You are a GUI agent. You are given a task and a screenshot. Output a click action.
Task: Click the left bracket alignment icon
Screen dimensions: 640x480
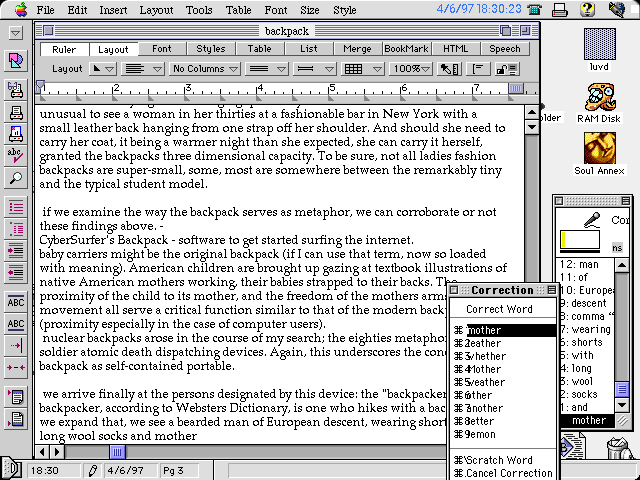[478, 69]
